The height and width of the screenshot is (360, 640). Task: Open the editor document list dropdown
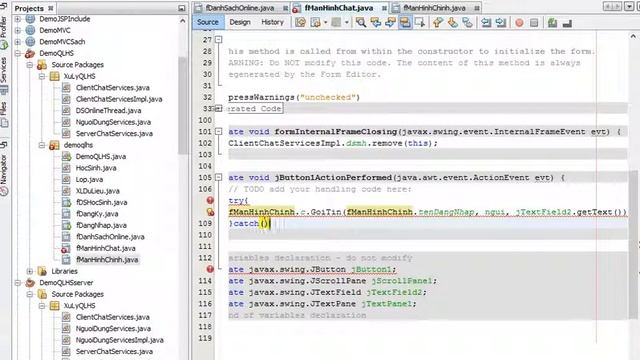click(x=629, y=7)
